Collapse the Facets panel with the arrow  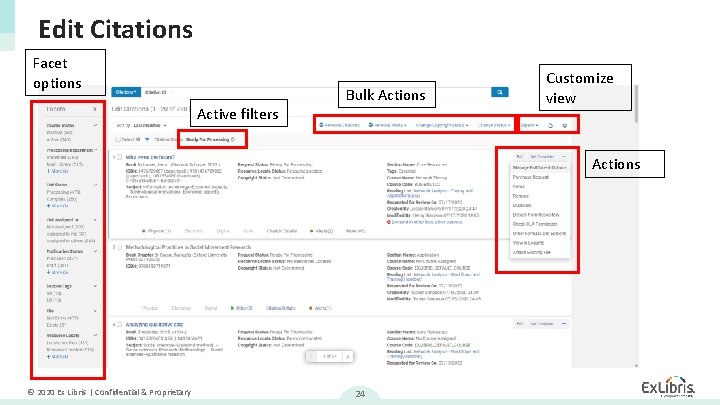95,109
